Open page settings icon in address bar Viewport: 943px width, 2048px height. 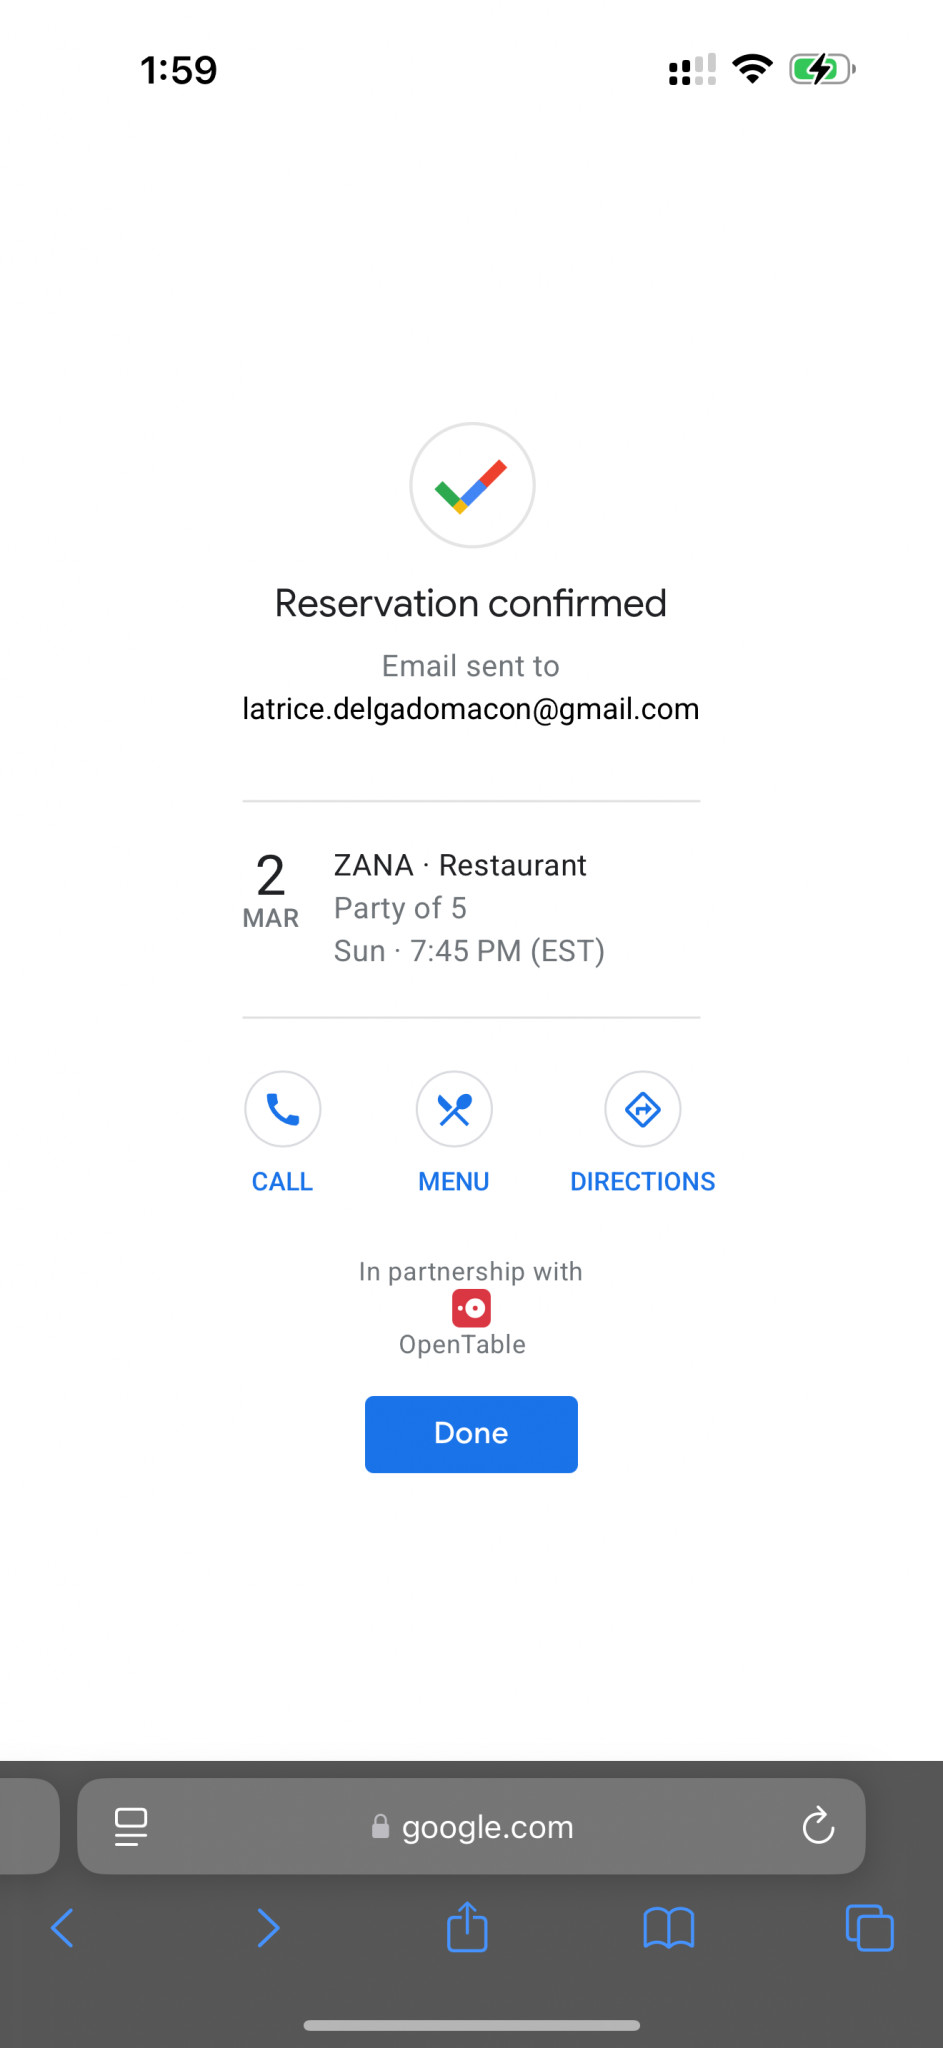(131, 1826)
